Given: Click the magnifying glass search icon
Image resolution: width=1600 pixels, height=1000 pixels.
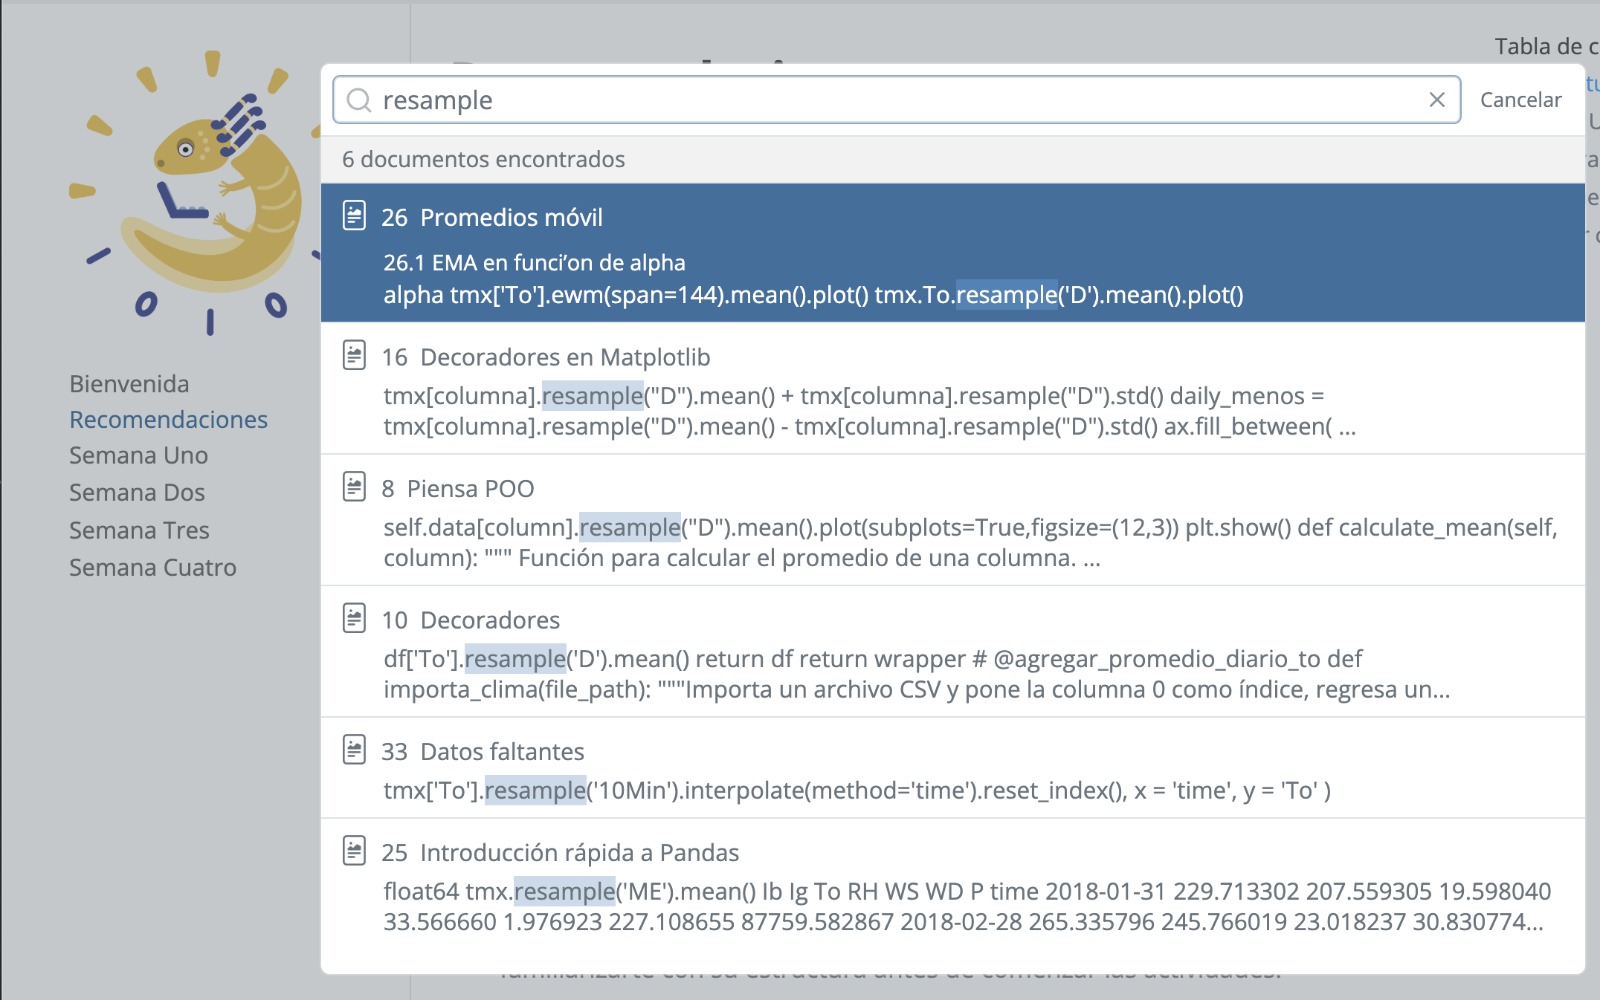Looking at the screenshot, I should (358, 100).
